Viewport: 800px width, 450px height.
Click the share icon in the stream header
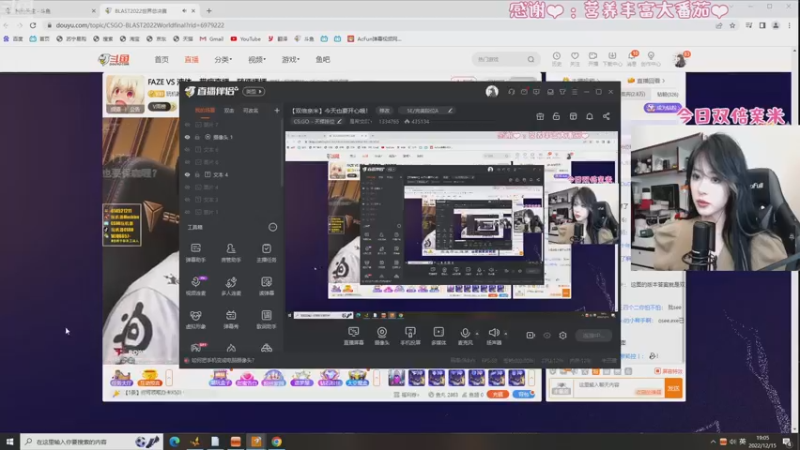[606, 116]
